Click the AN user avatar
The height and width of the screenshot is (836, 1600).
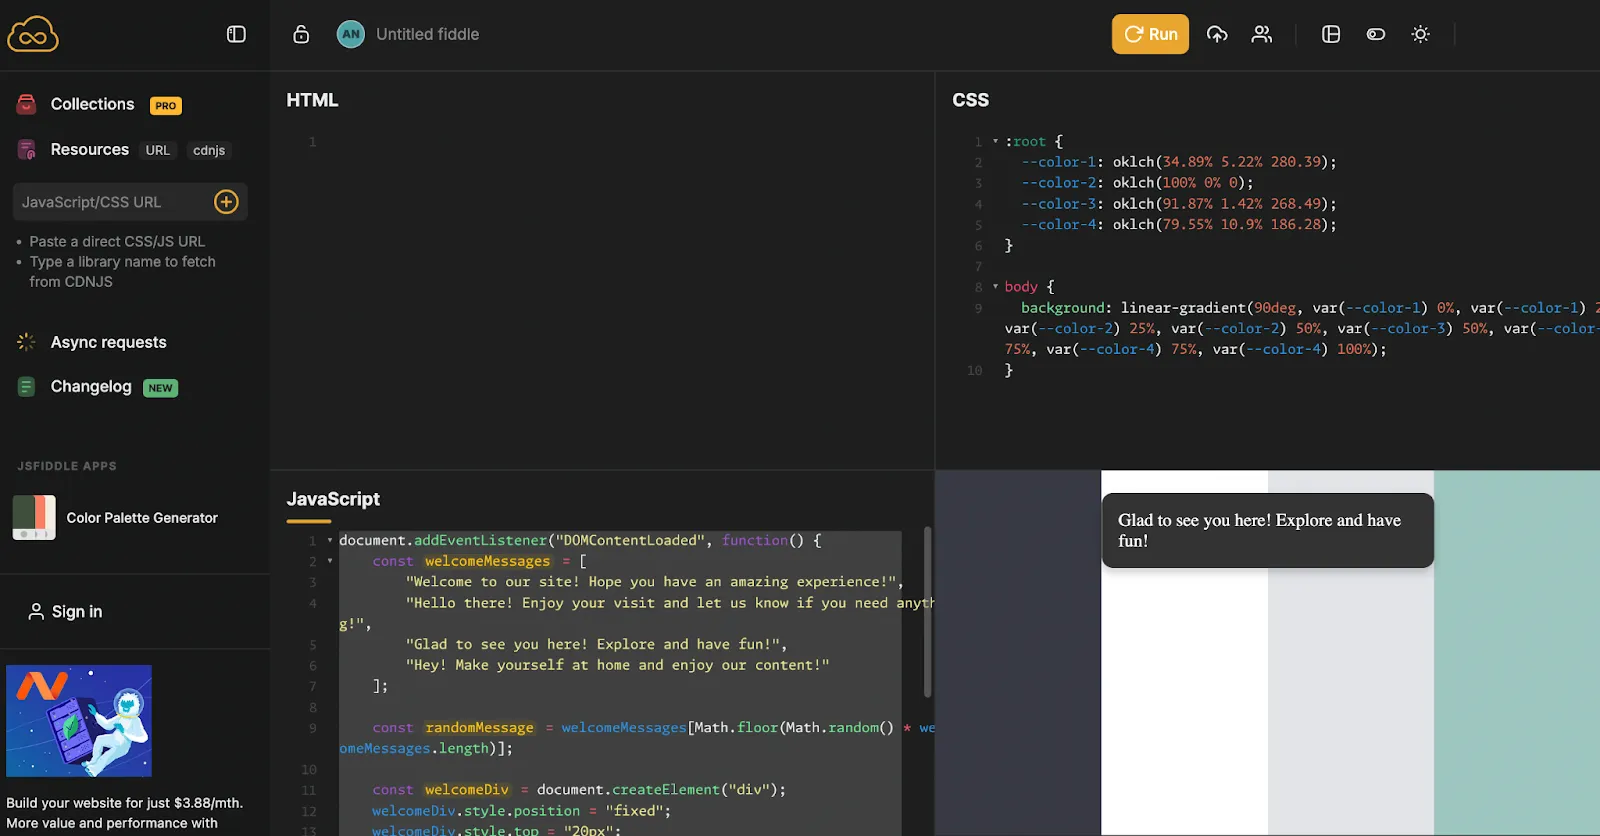pyautogui.click(x=351, y=34)
